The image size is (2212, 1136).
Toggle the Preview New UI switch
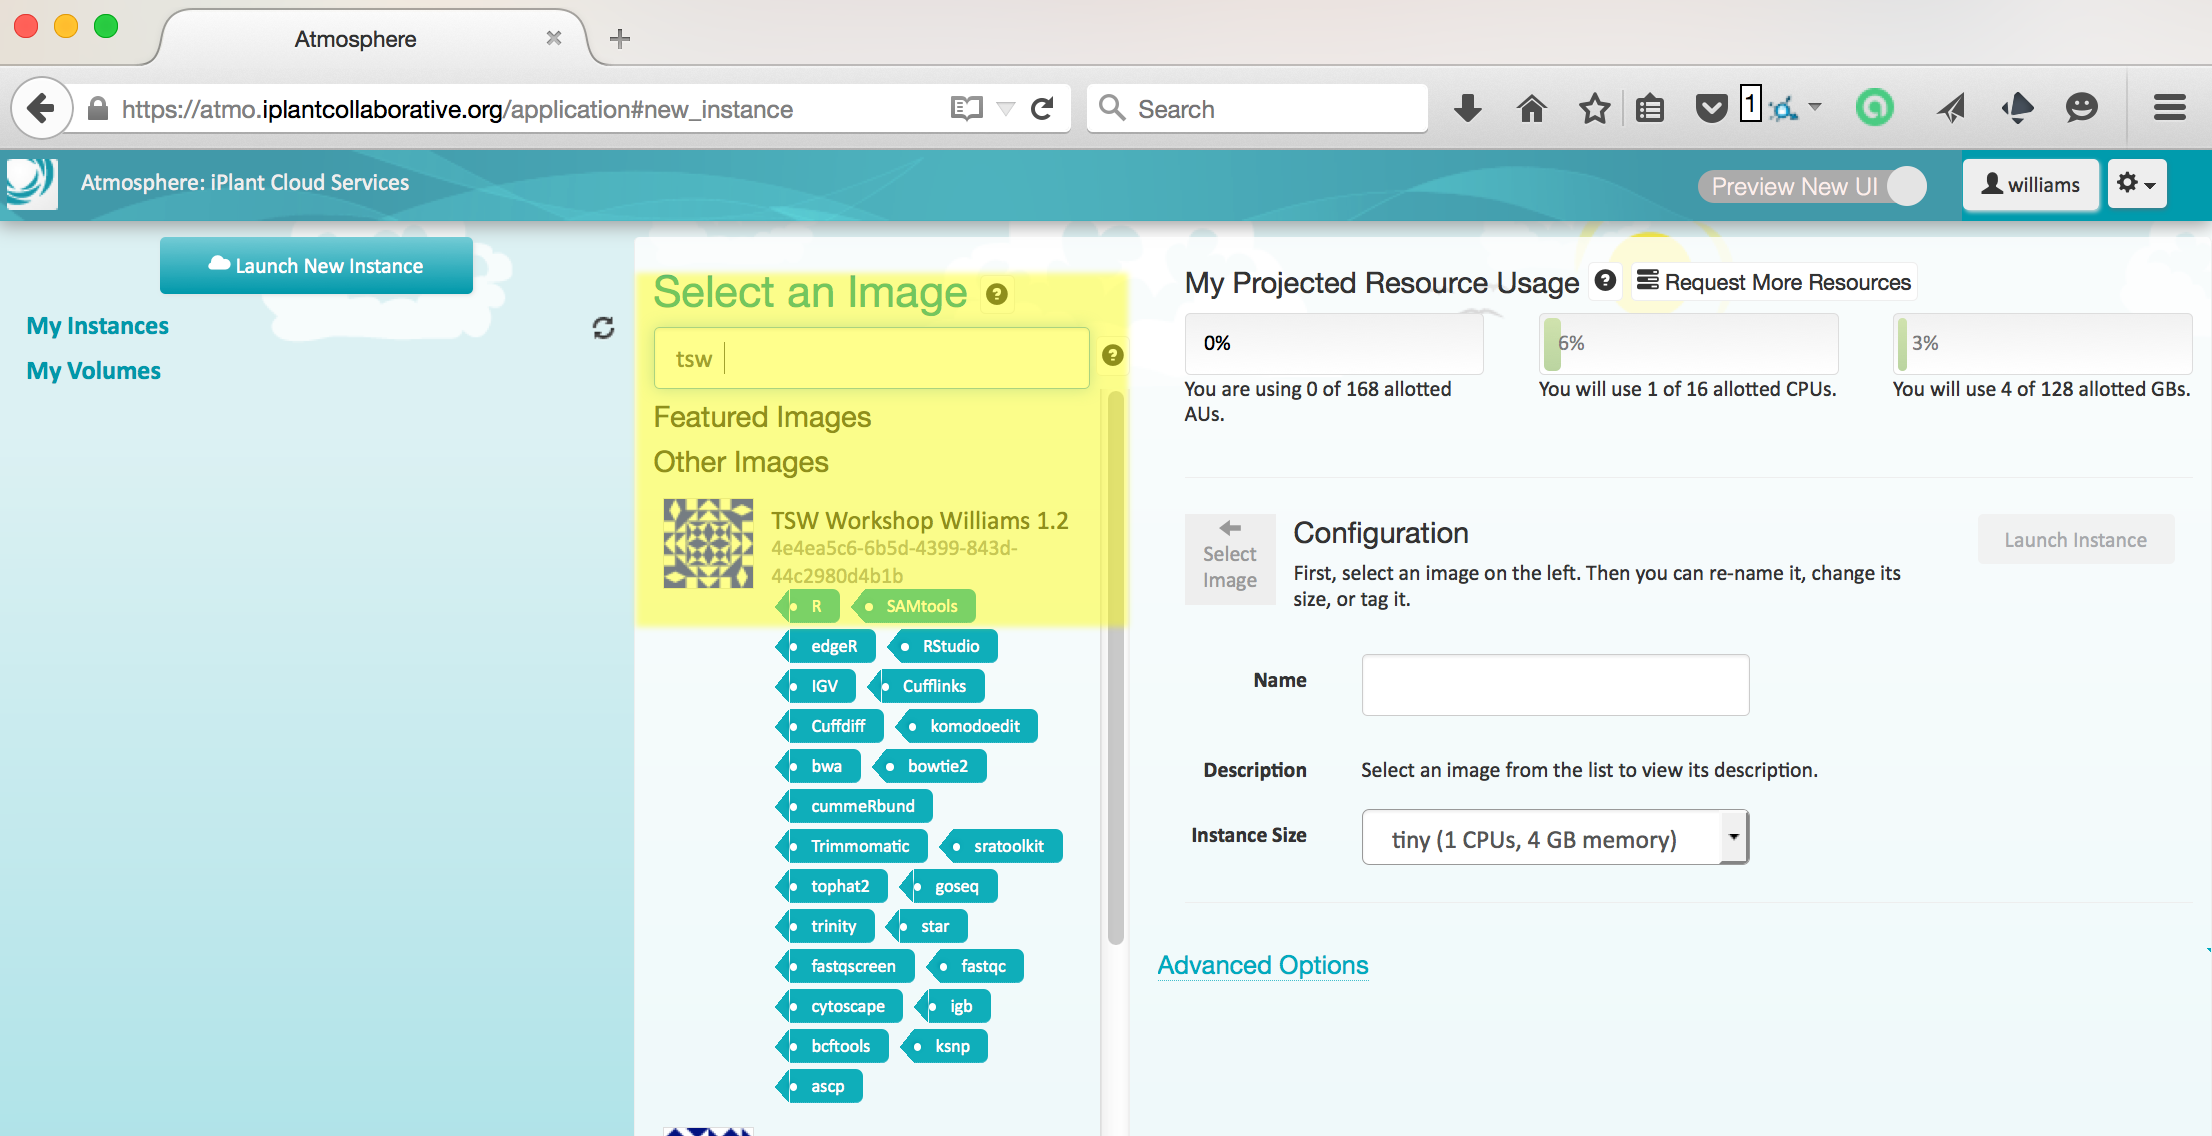click(x=1812, y=186)
